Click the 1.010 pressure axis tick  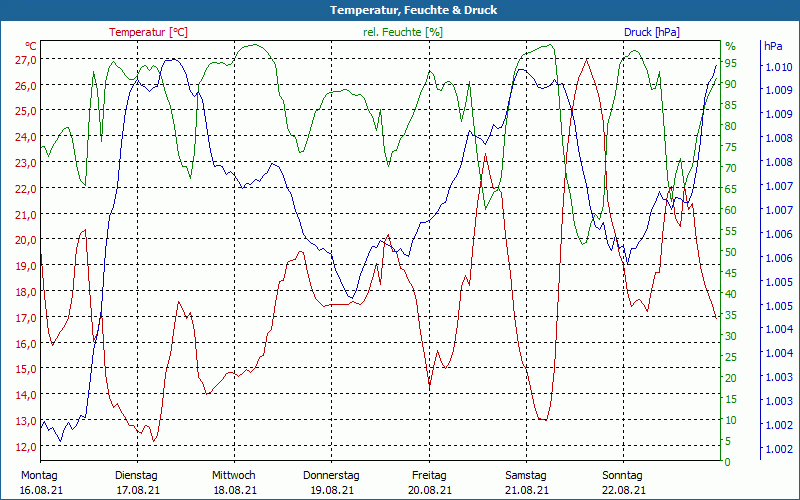pyautogui.click(x=779, y=68)
